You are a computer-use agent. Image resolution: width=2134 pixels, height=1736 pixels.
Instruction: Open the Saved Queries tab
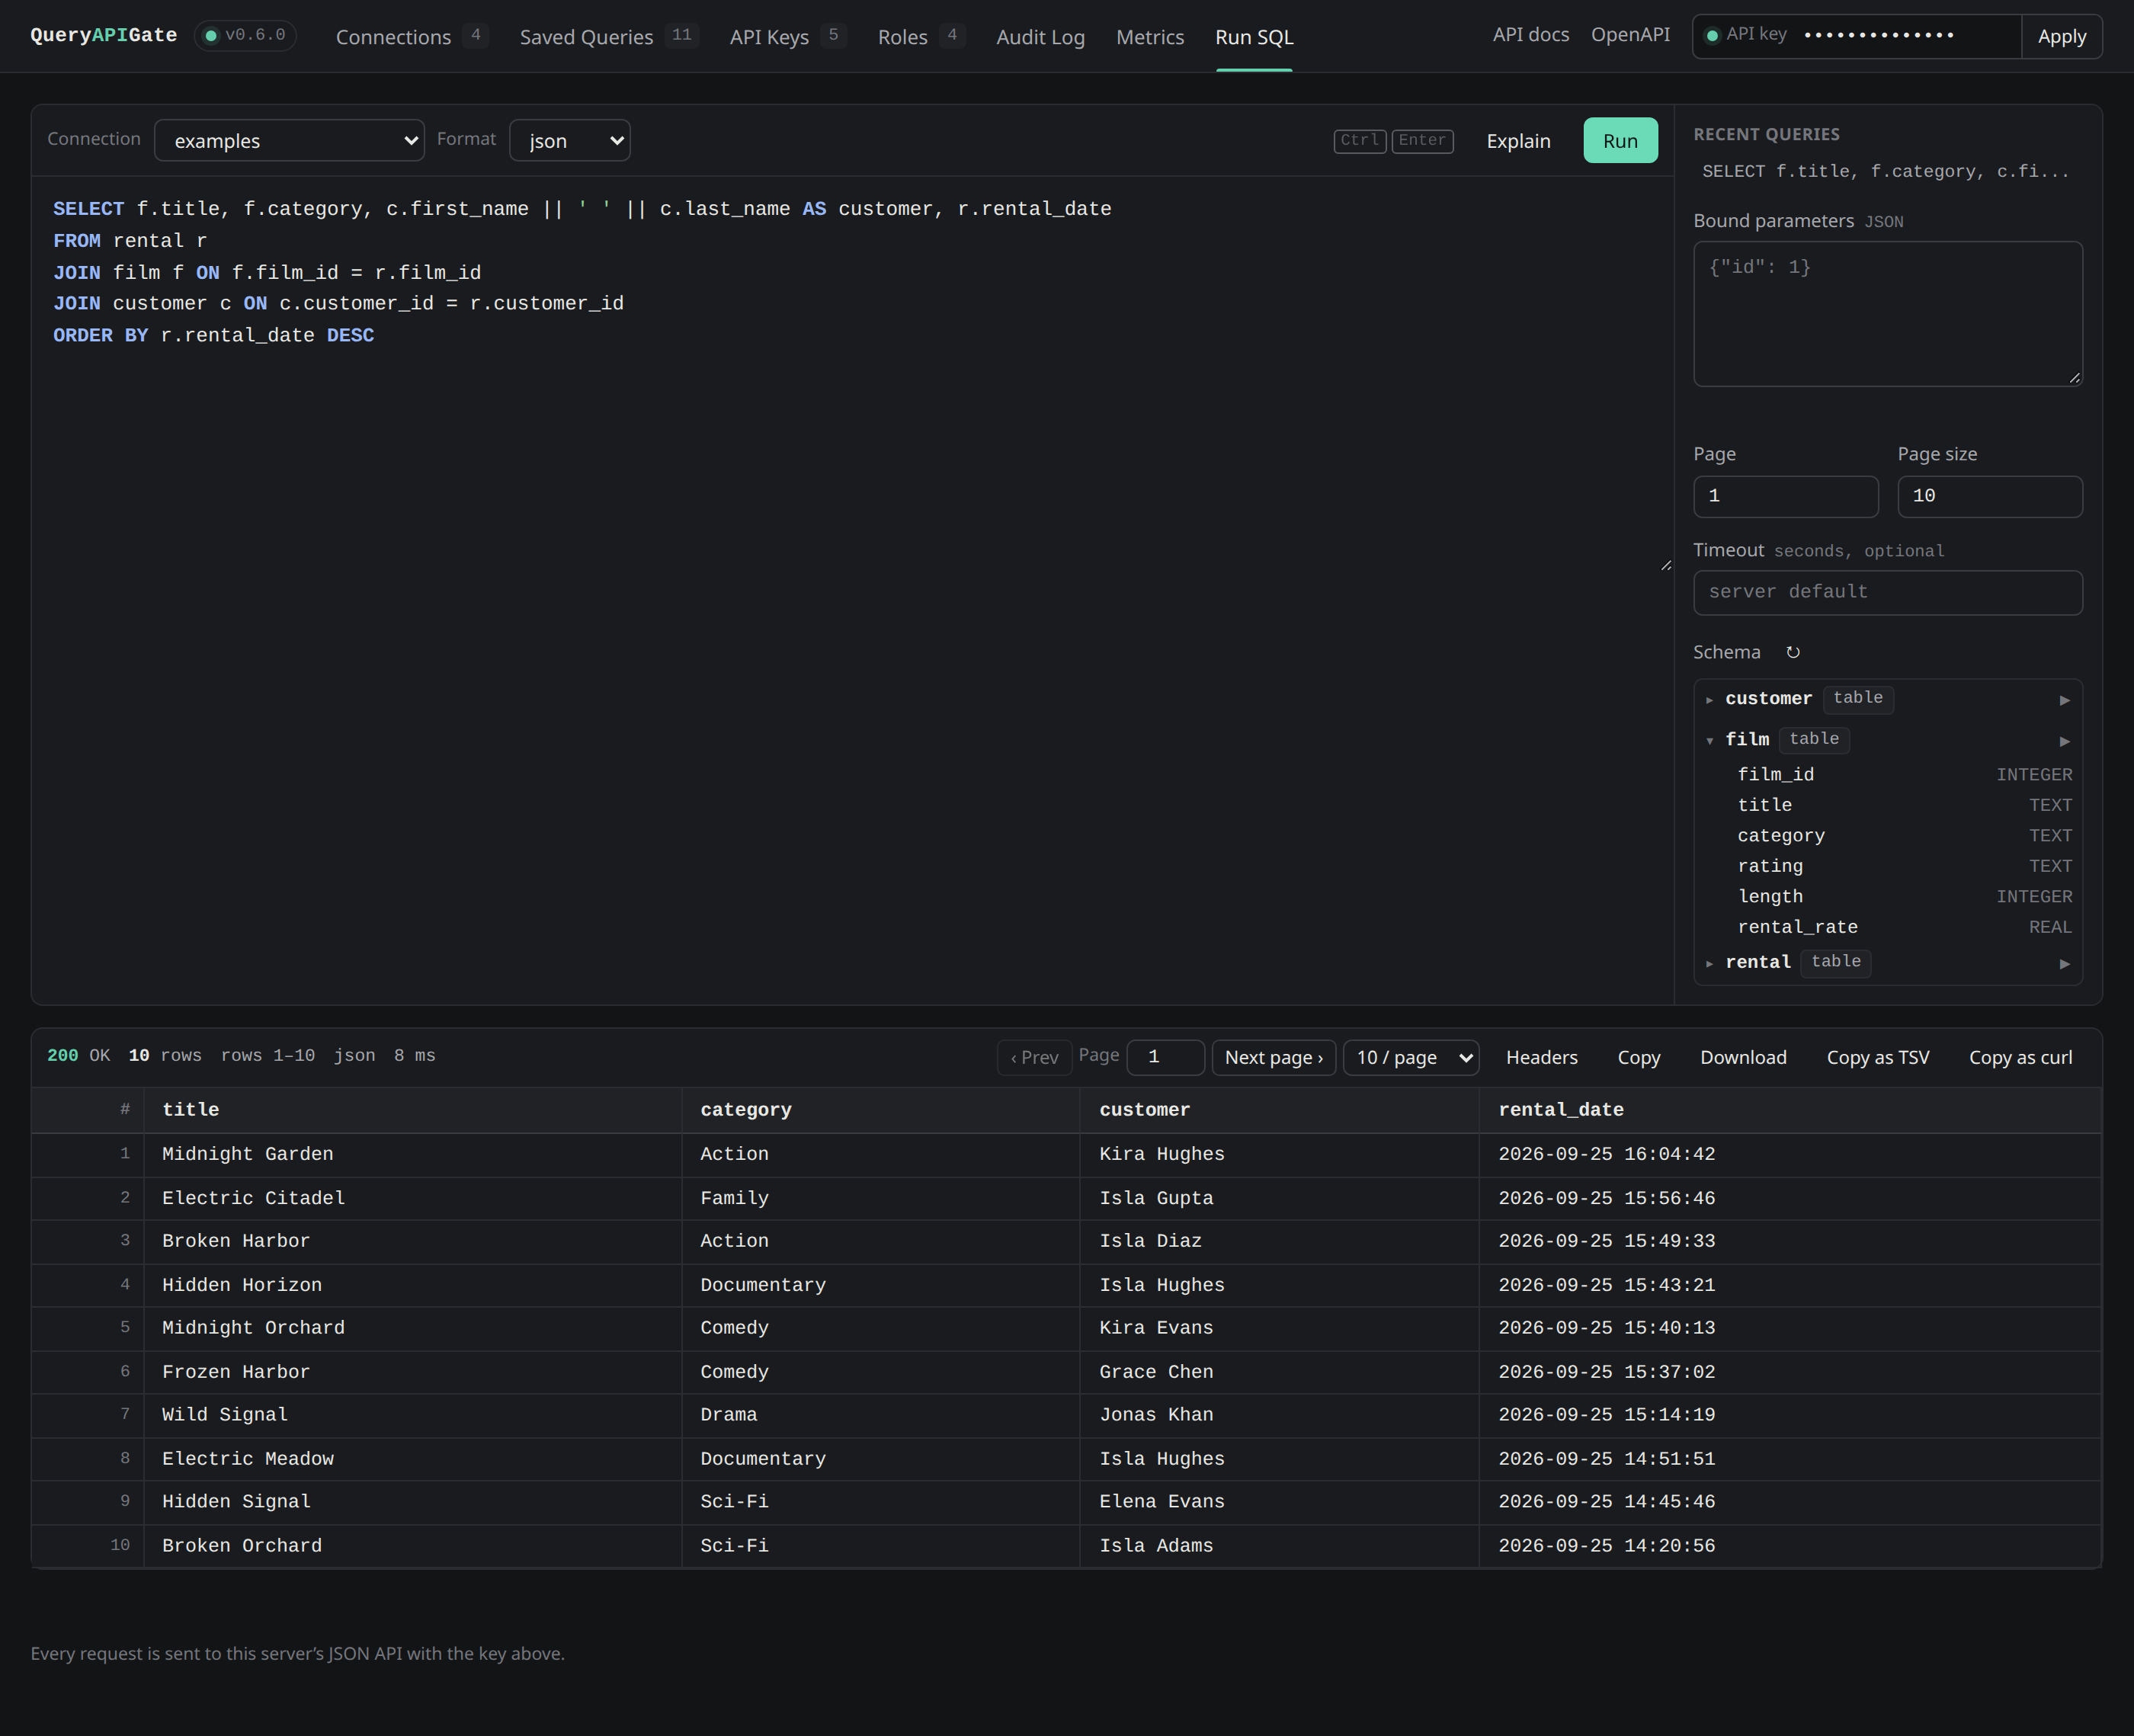(608, 37)
